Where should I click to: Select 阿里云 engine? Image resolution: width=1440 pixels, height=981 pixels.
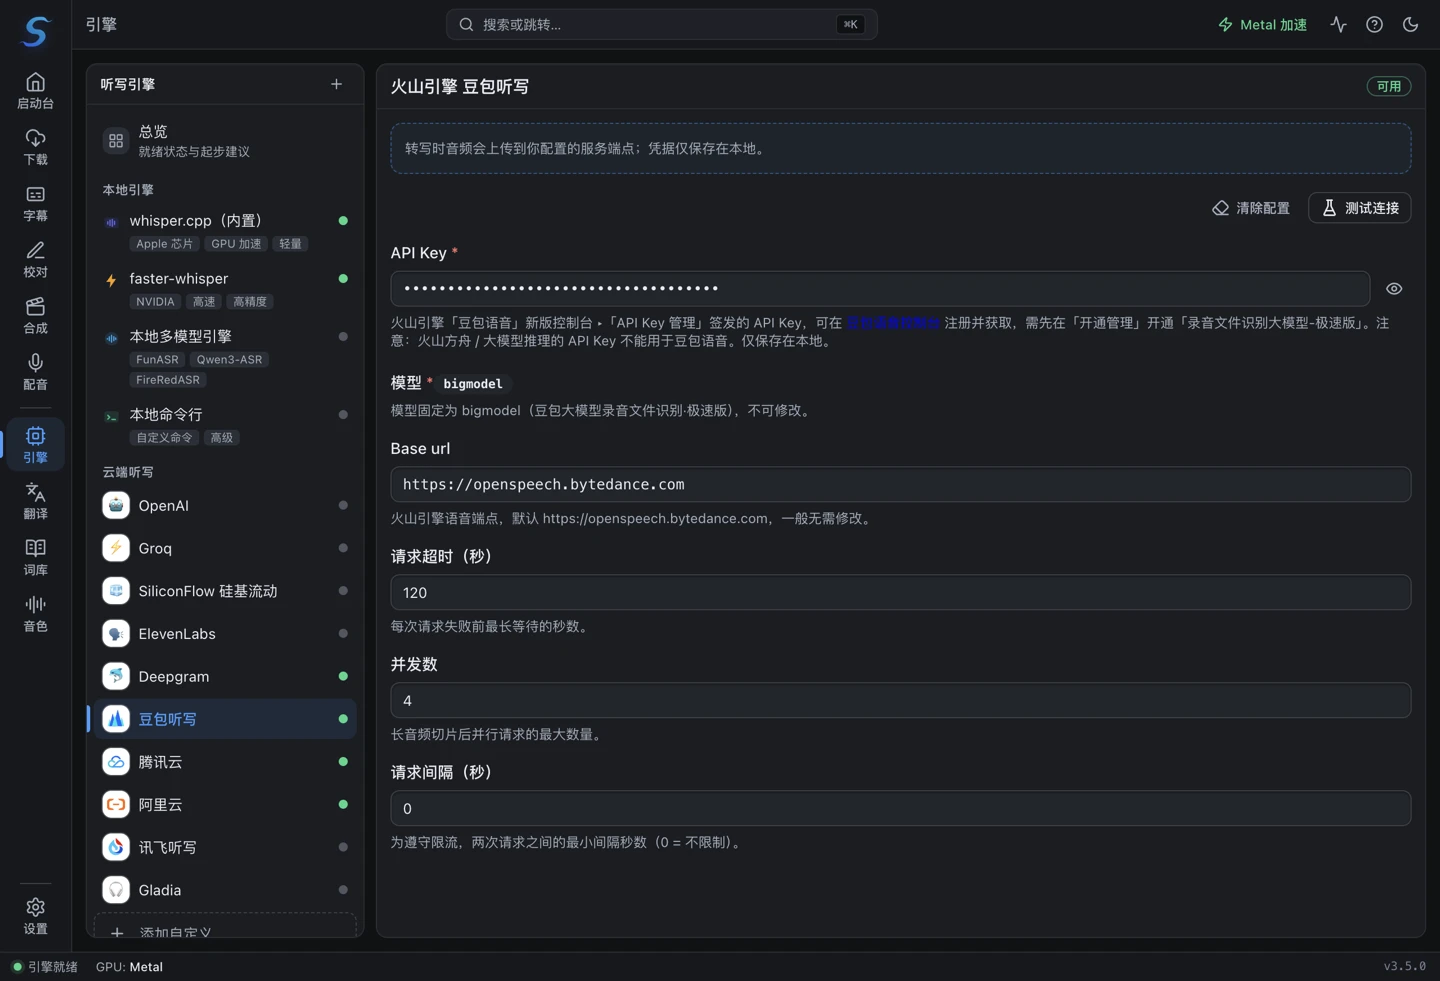pyautogui.click(x=225, y=804)
